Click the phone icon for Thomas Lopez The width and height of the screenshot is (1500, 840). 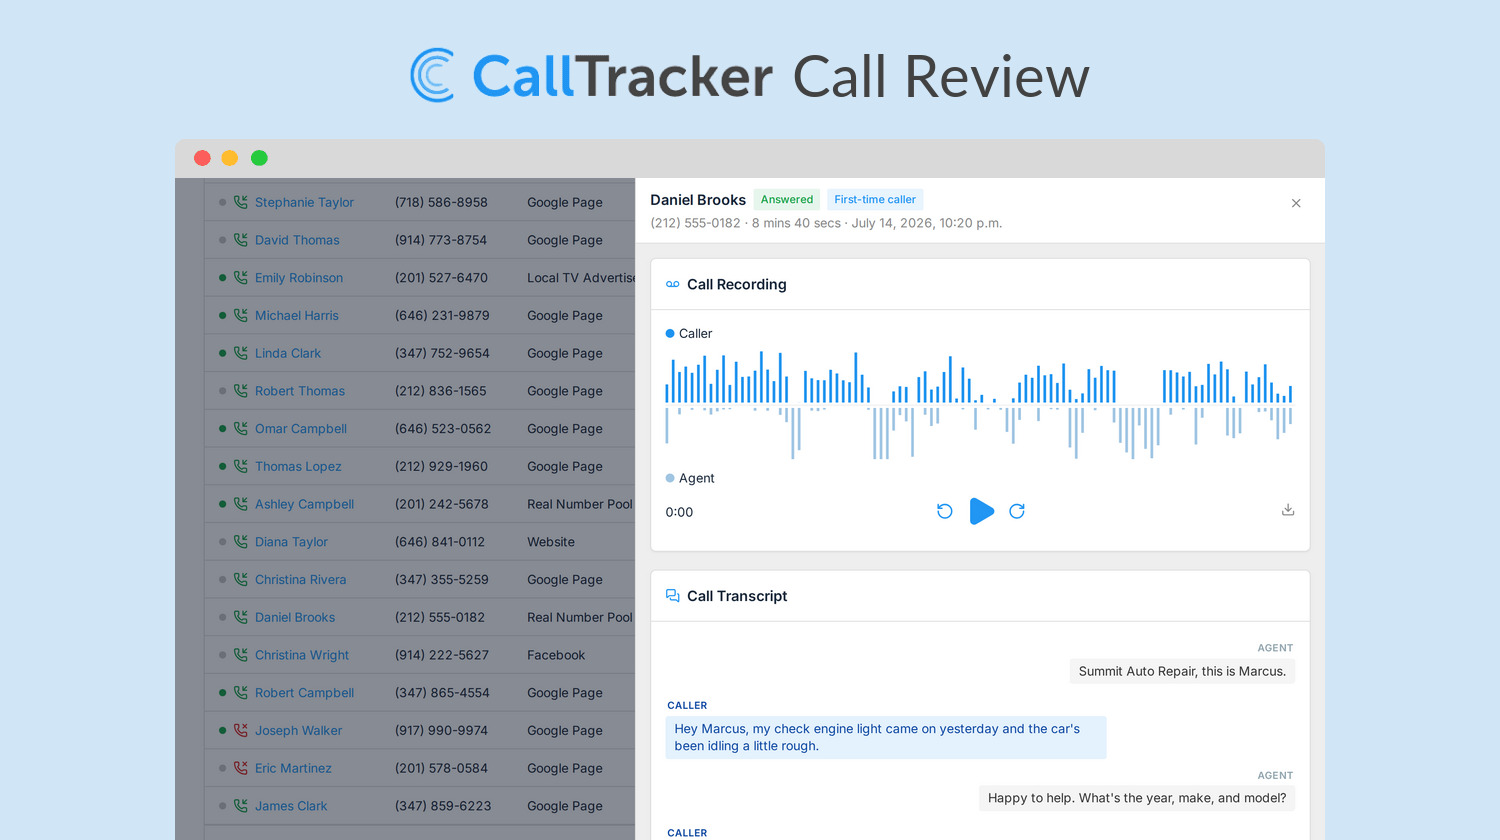[x=241, y=466]
